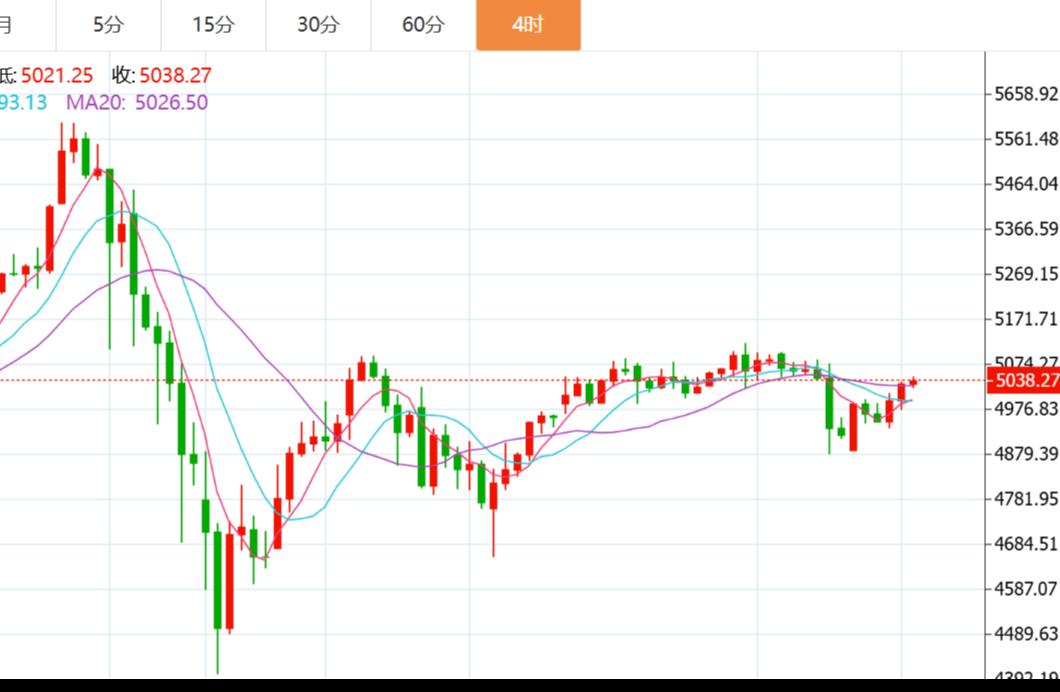Click the 收 5038.27 closing price readout
The image size is (1060, 692).
pyautogui.click(x=162, y=75)
